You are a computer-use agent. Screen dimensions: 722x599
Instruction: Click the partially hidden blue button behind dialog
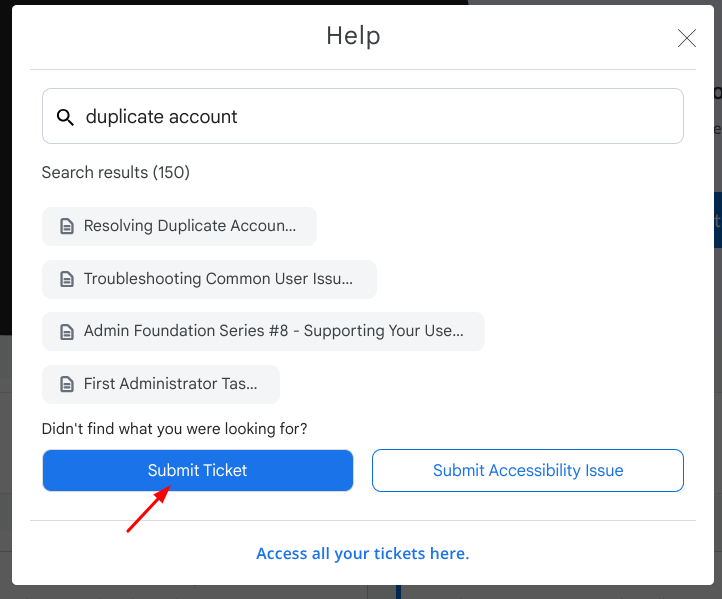click(x=717, y=220)
